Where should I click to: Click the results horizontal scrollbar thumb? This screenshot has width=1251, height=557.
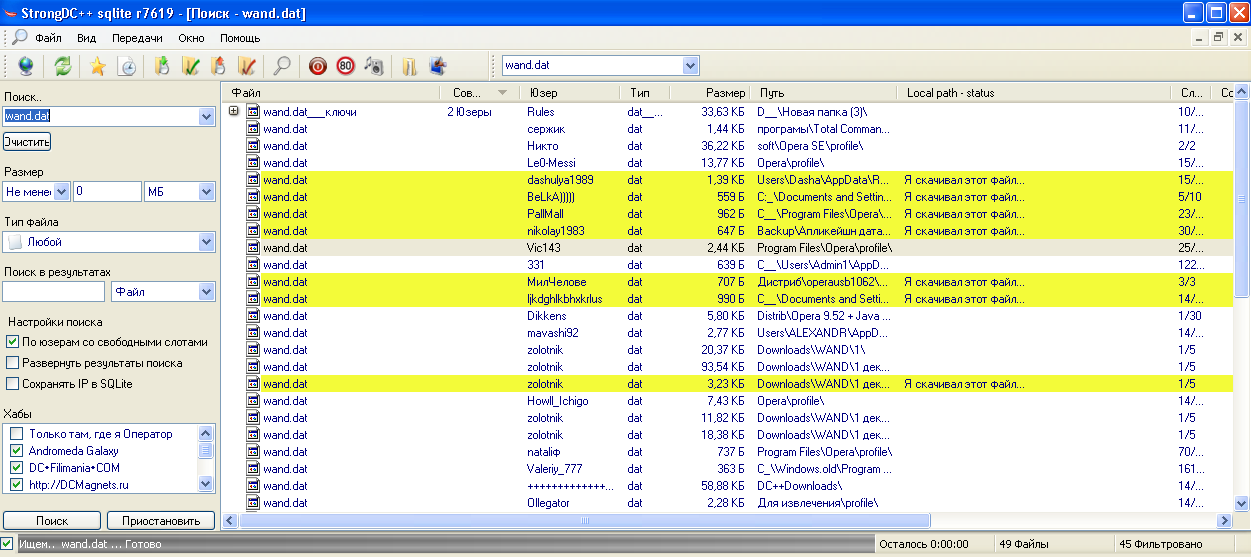click(583, 521)
